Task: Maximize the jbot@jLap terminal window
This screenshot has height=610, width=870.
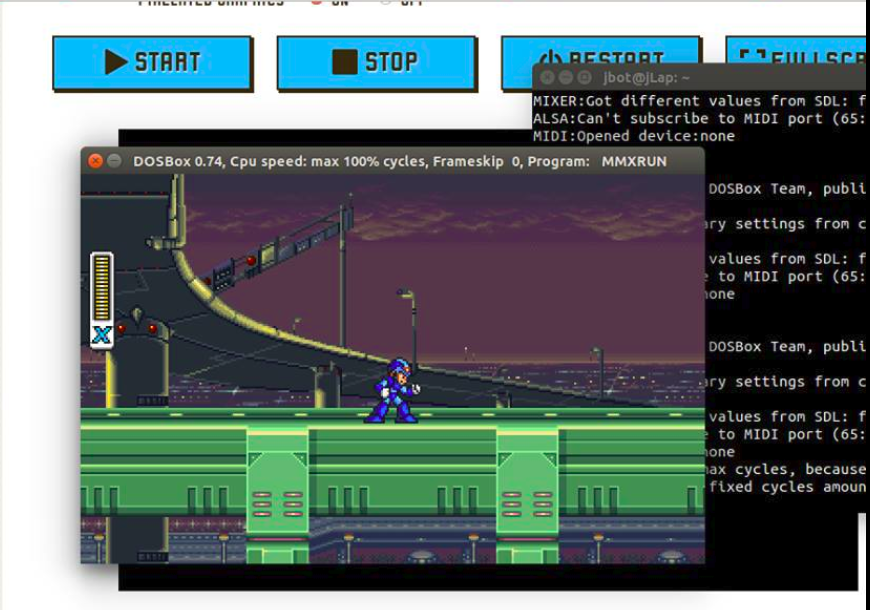Action: (584, 78)
